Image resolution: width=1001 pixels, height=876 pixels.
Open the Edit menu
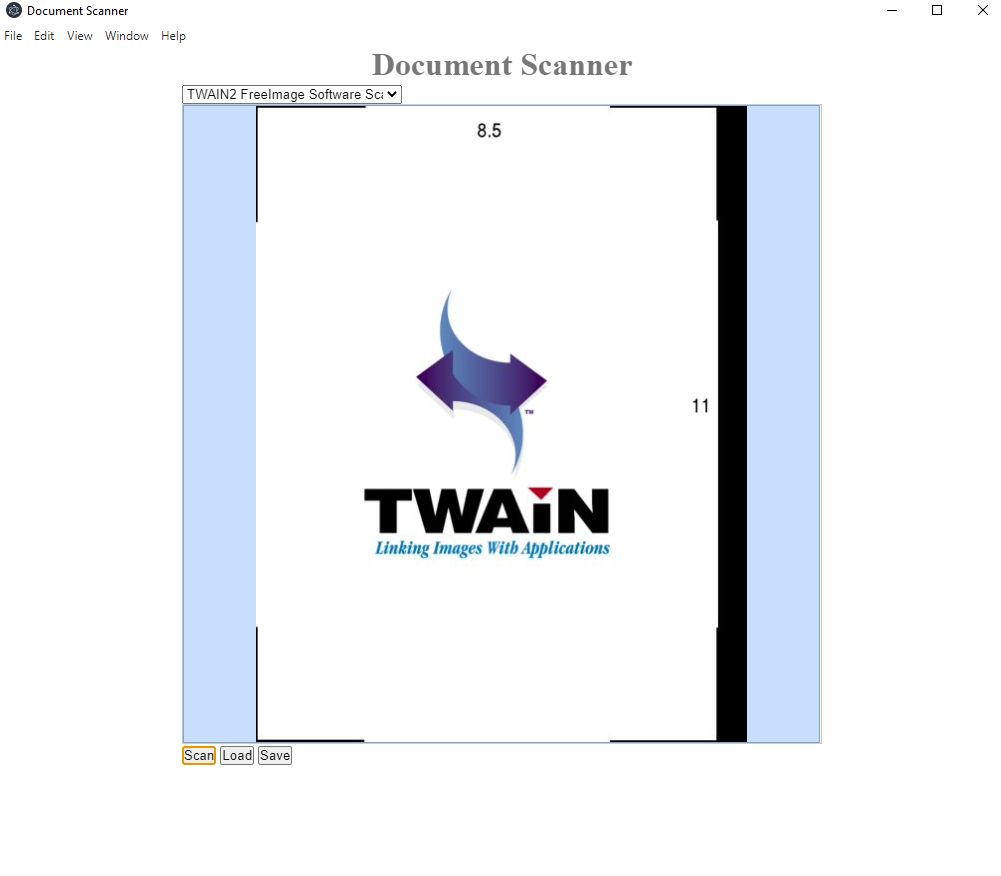[44, 36]
